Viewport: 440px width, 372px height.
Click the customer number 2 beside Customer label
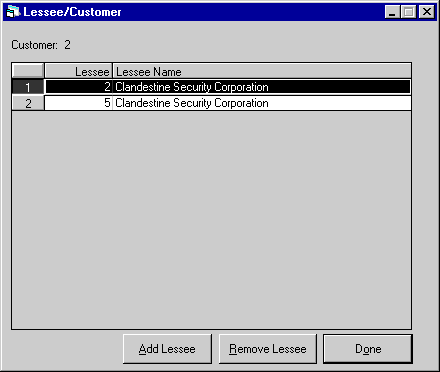(67, 45)
